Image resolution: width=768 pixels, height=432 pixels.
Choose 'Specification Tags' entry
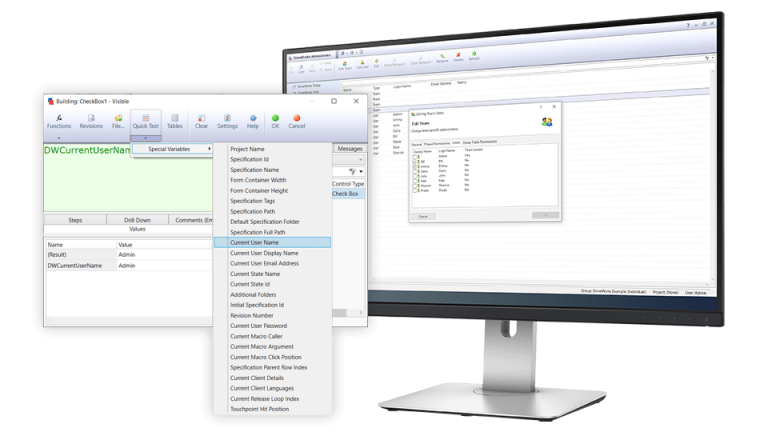point(253,201)
